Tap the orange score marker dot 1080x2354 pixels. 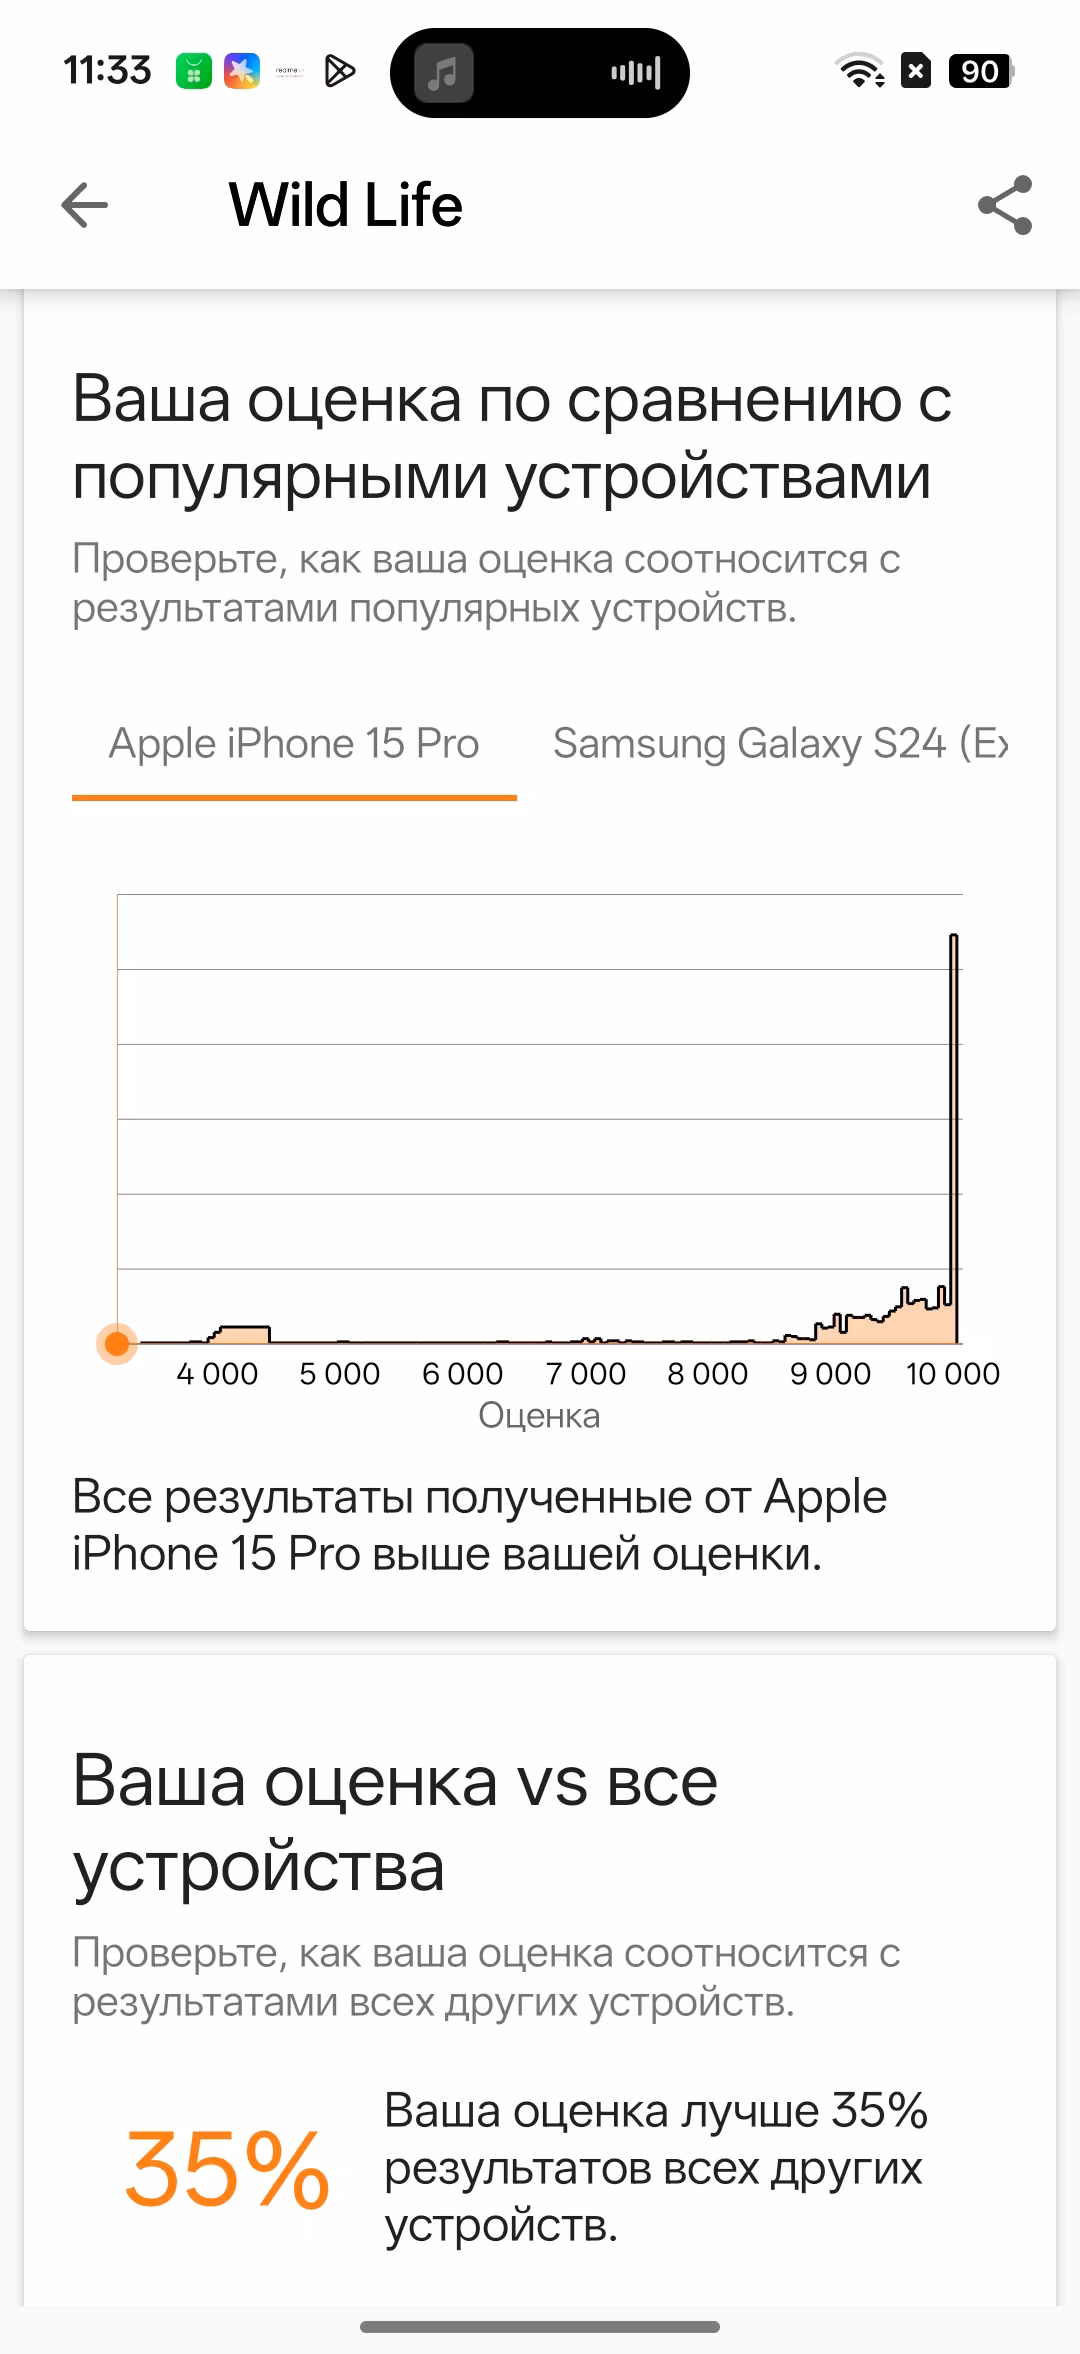coord(117,1344)
